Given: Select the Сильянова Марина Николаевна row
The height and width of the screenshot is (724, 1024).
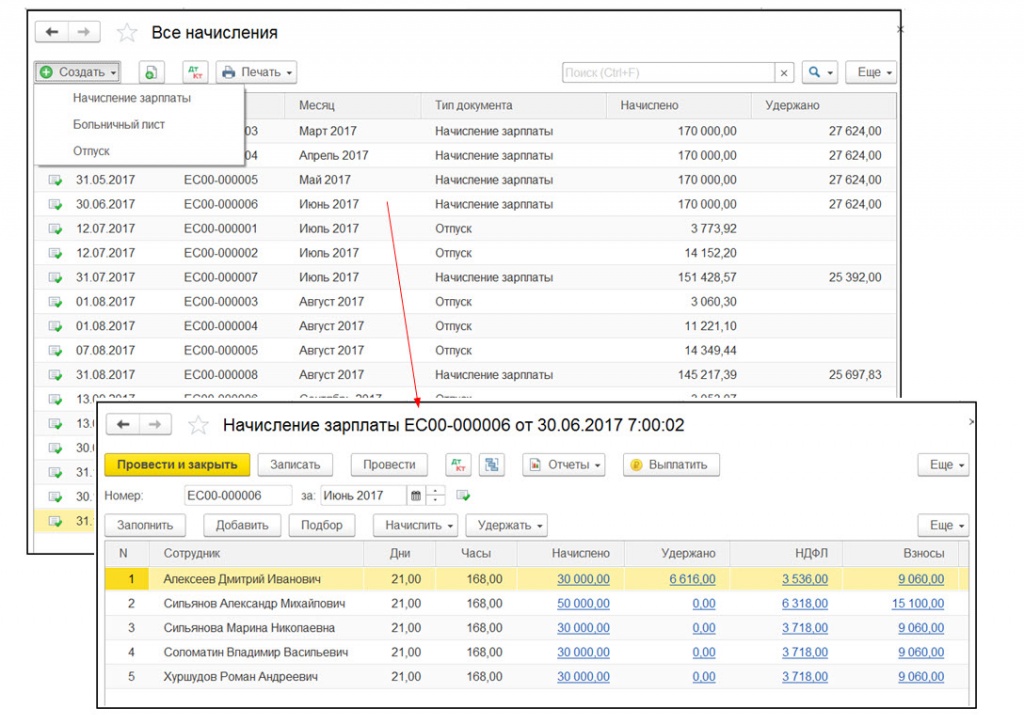Looking at the screenshot, I should click(x=536, y=628).
